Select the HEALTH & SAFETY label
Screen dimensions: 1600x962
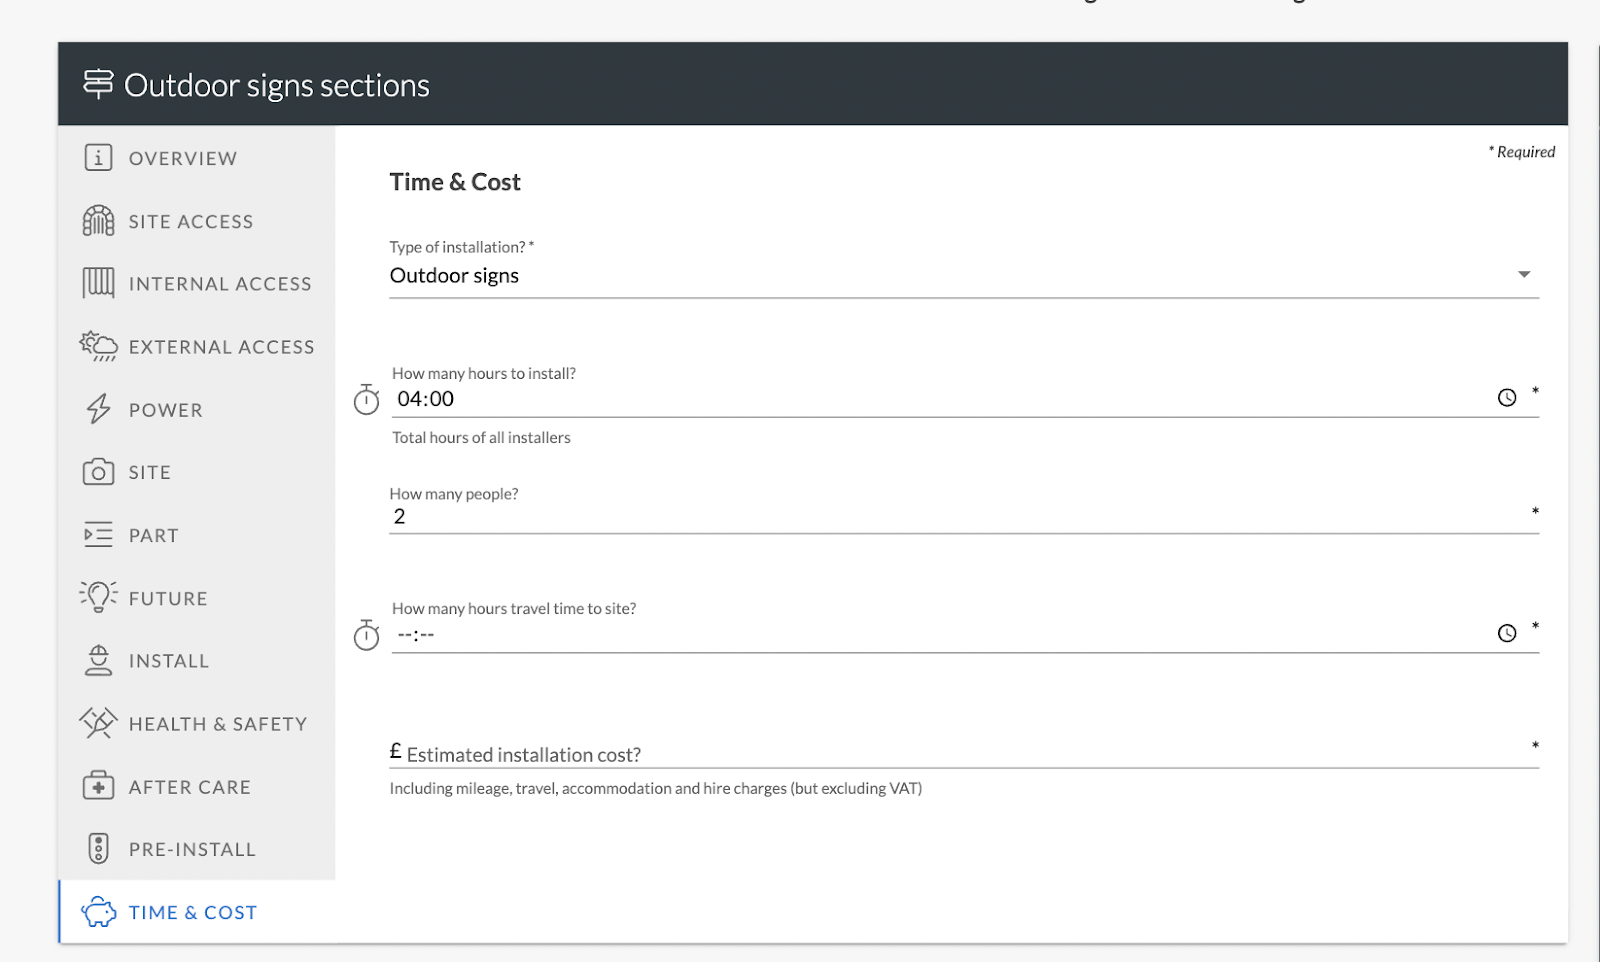(218, 724)
